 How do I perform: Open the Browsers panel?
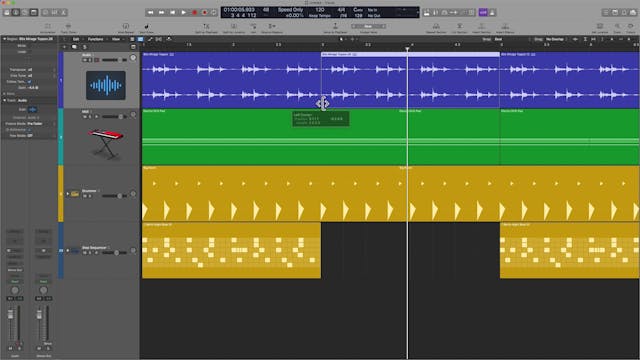point(633,13)
